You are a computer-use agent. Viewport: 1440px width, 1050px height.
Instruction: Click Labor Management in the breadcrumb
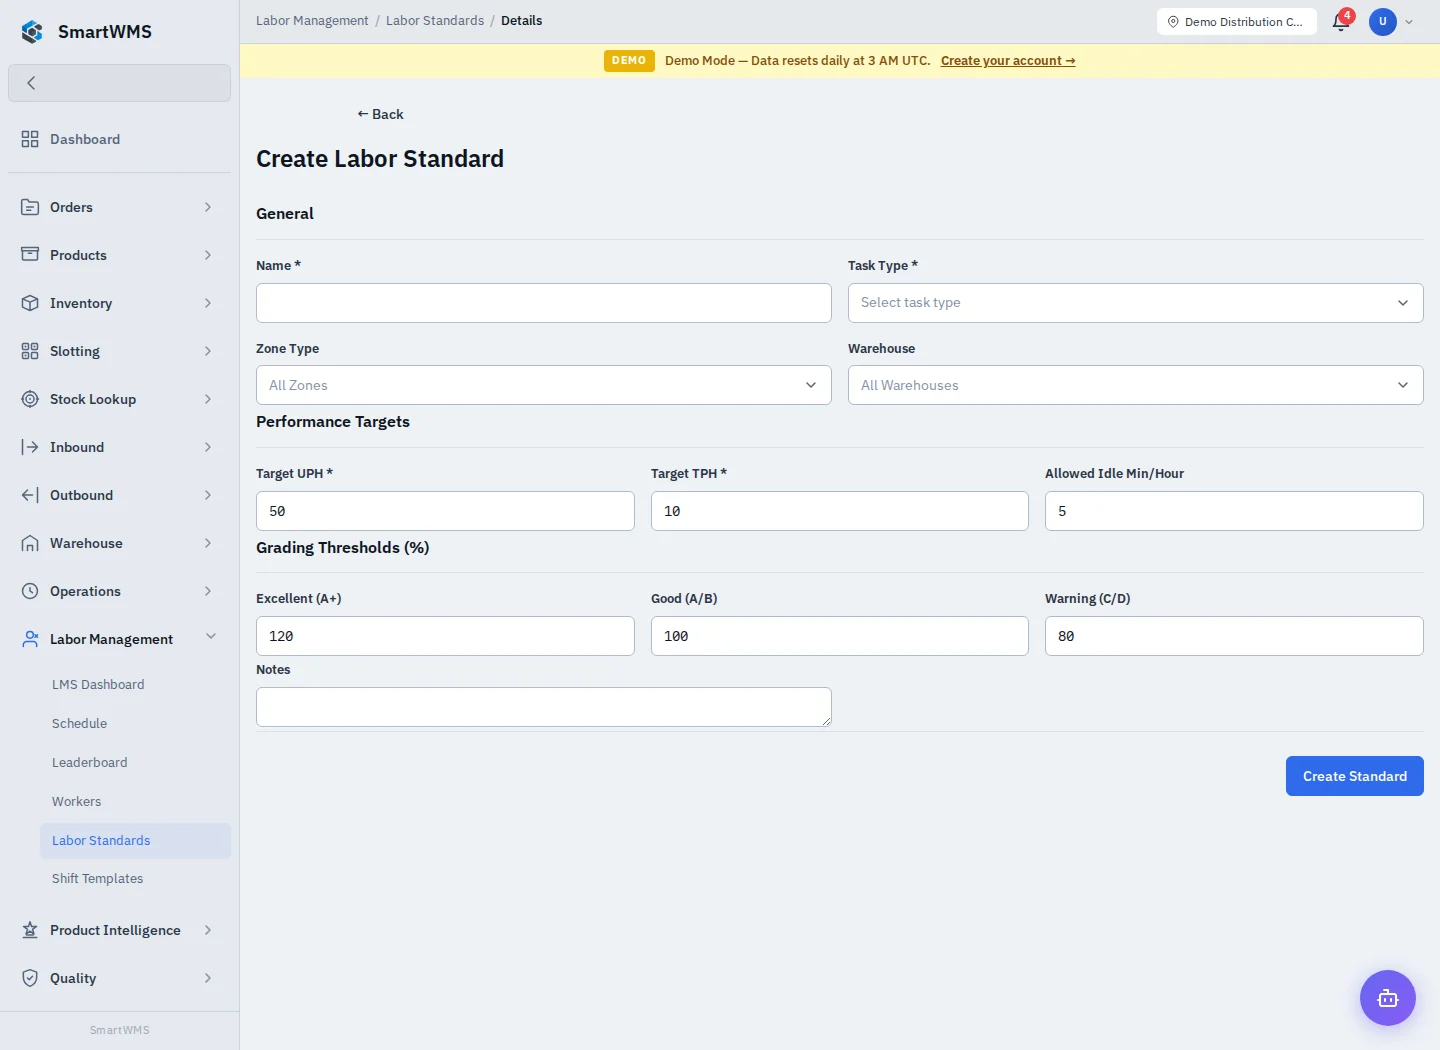pyautogui.click(x=312, y=21)
